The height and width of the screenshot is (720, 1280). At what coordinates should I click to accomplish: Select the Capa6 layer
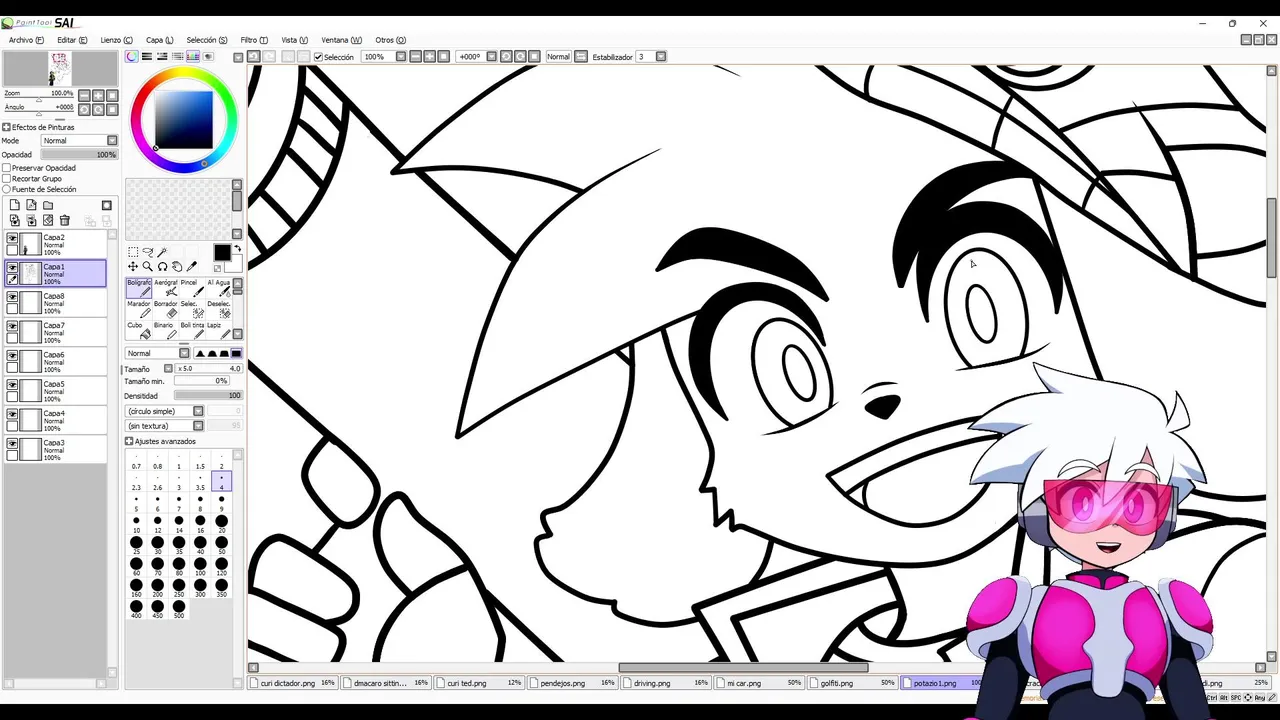(55, 361)
